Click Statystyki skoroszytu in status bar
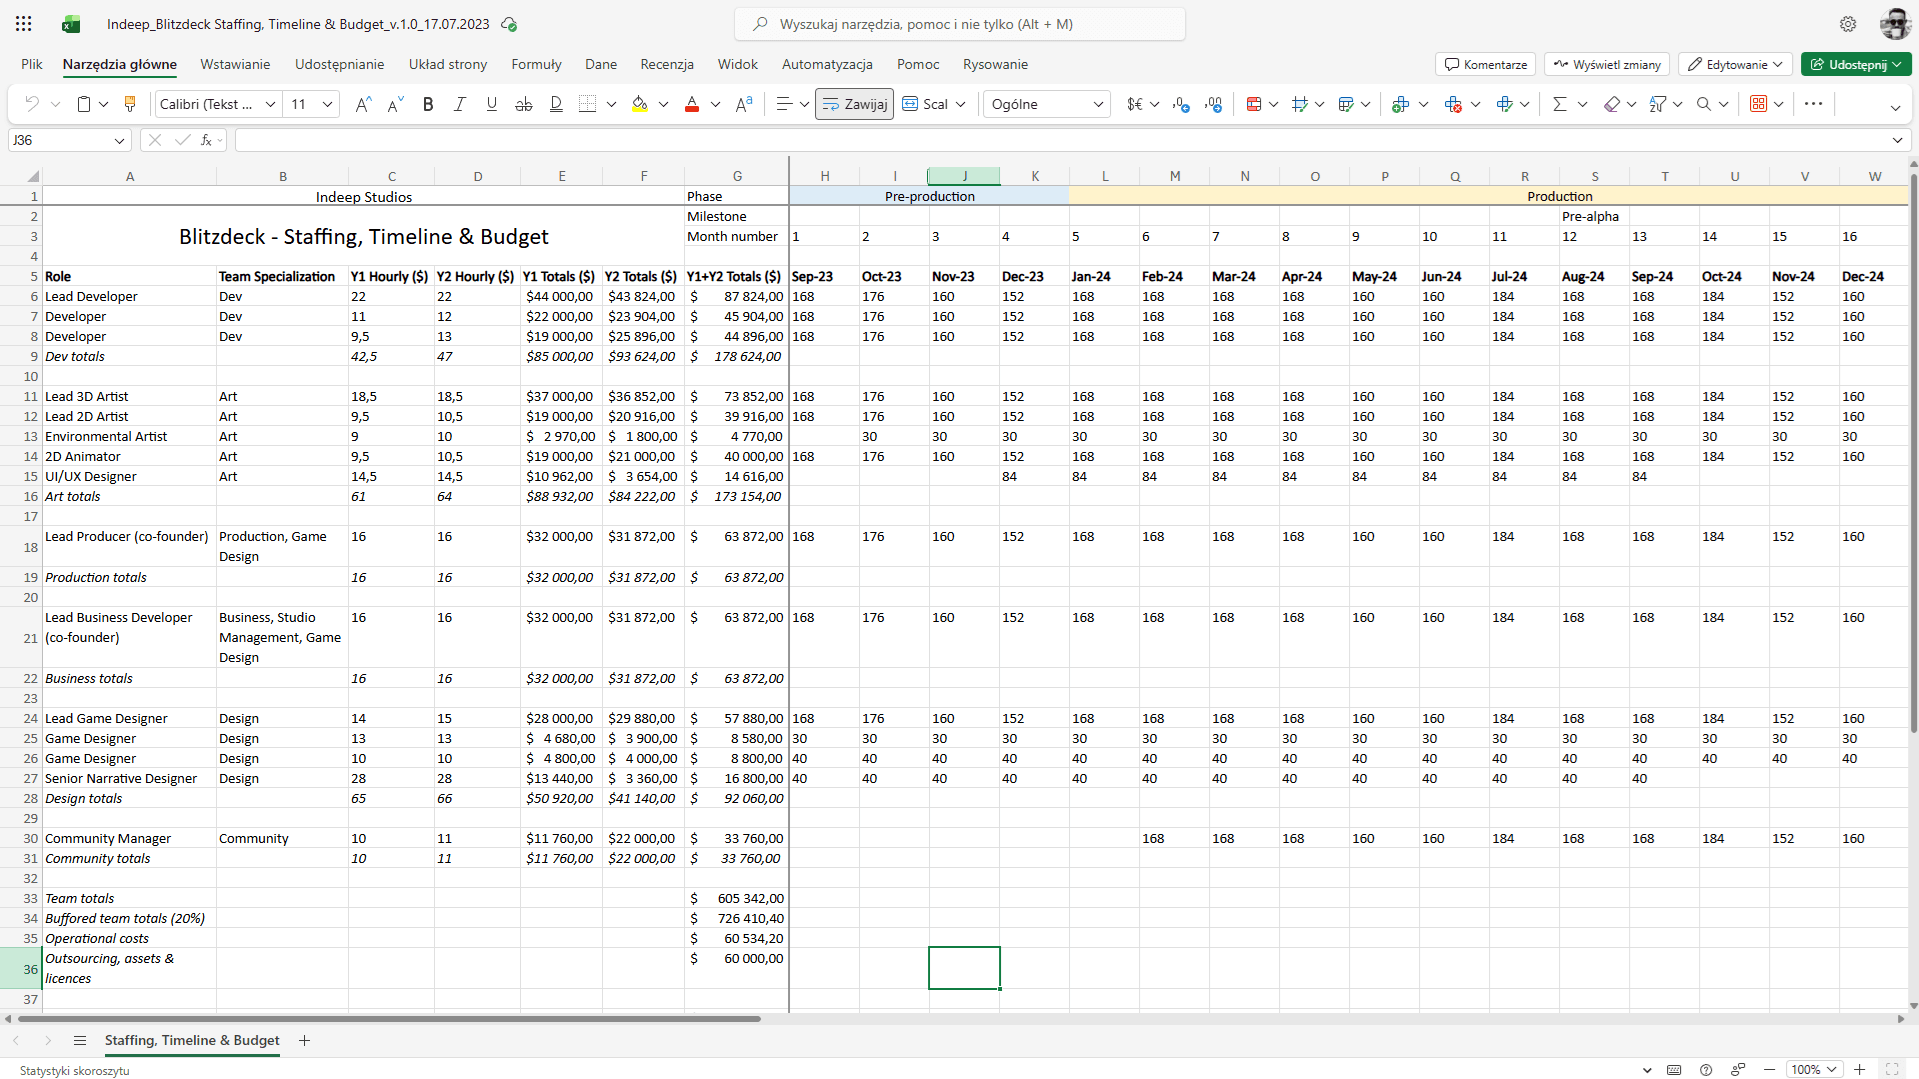This screenshot has width=1919, height=1079. coord(75,1070)
